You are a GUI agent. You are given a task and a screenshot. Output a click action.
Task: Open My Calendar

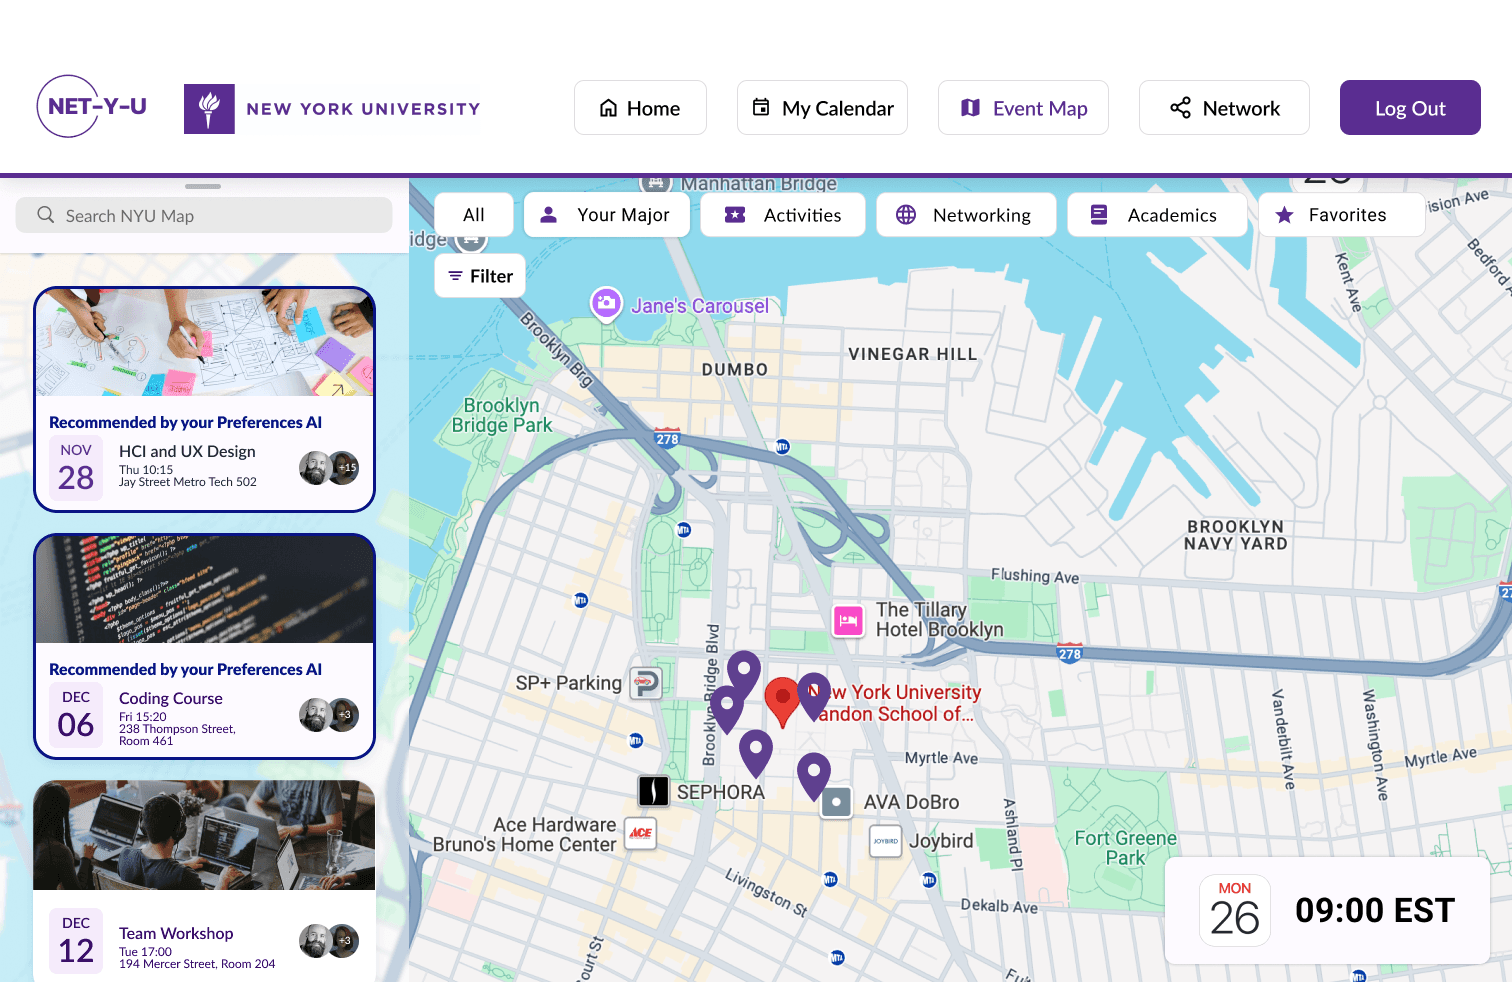click(822, 108)
